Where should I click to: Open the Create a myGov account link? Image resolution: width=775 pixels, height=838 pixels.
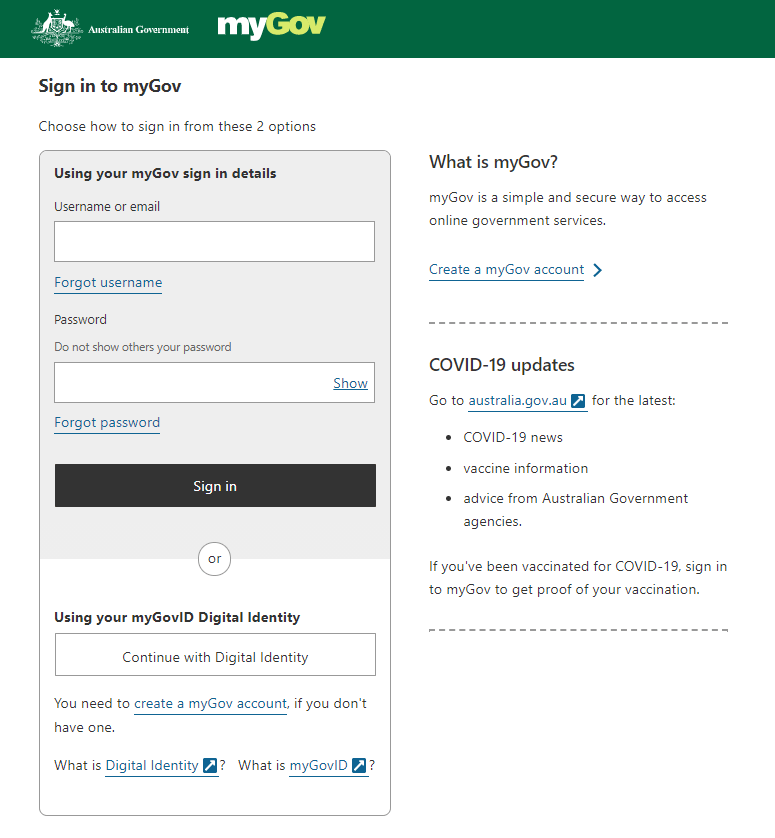506,269
